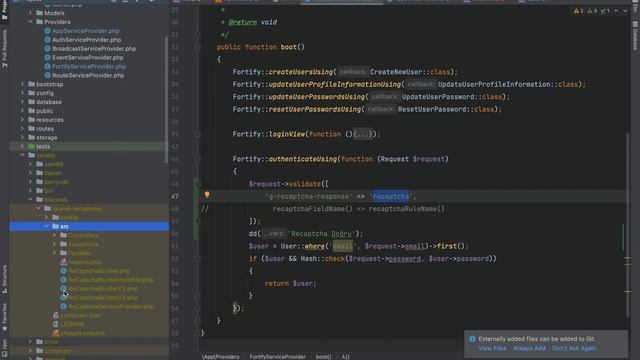Expand the bootstrap folder

pos(22,84)
